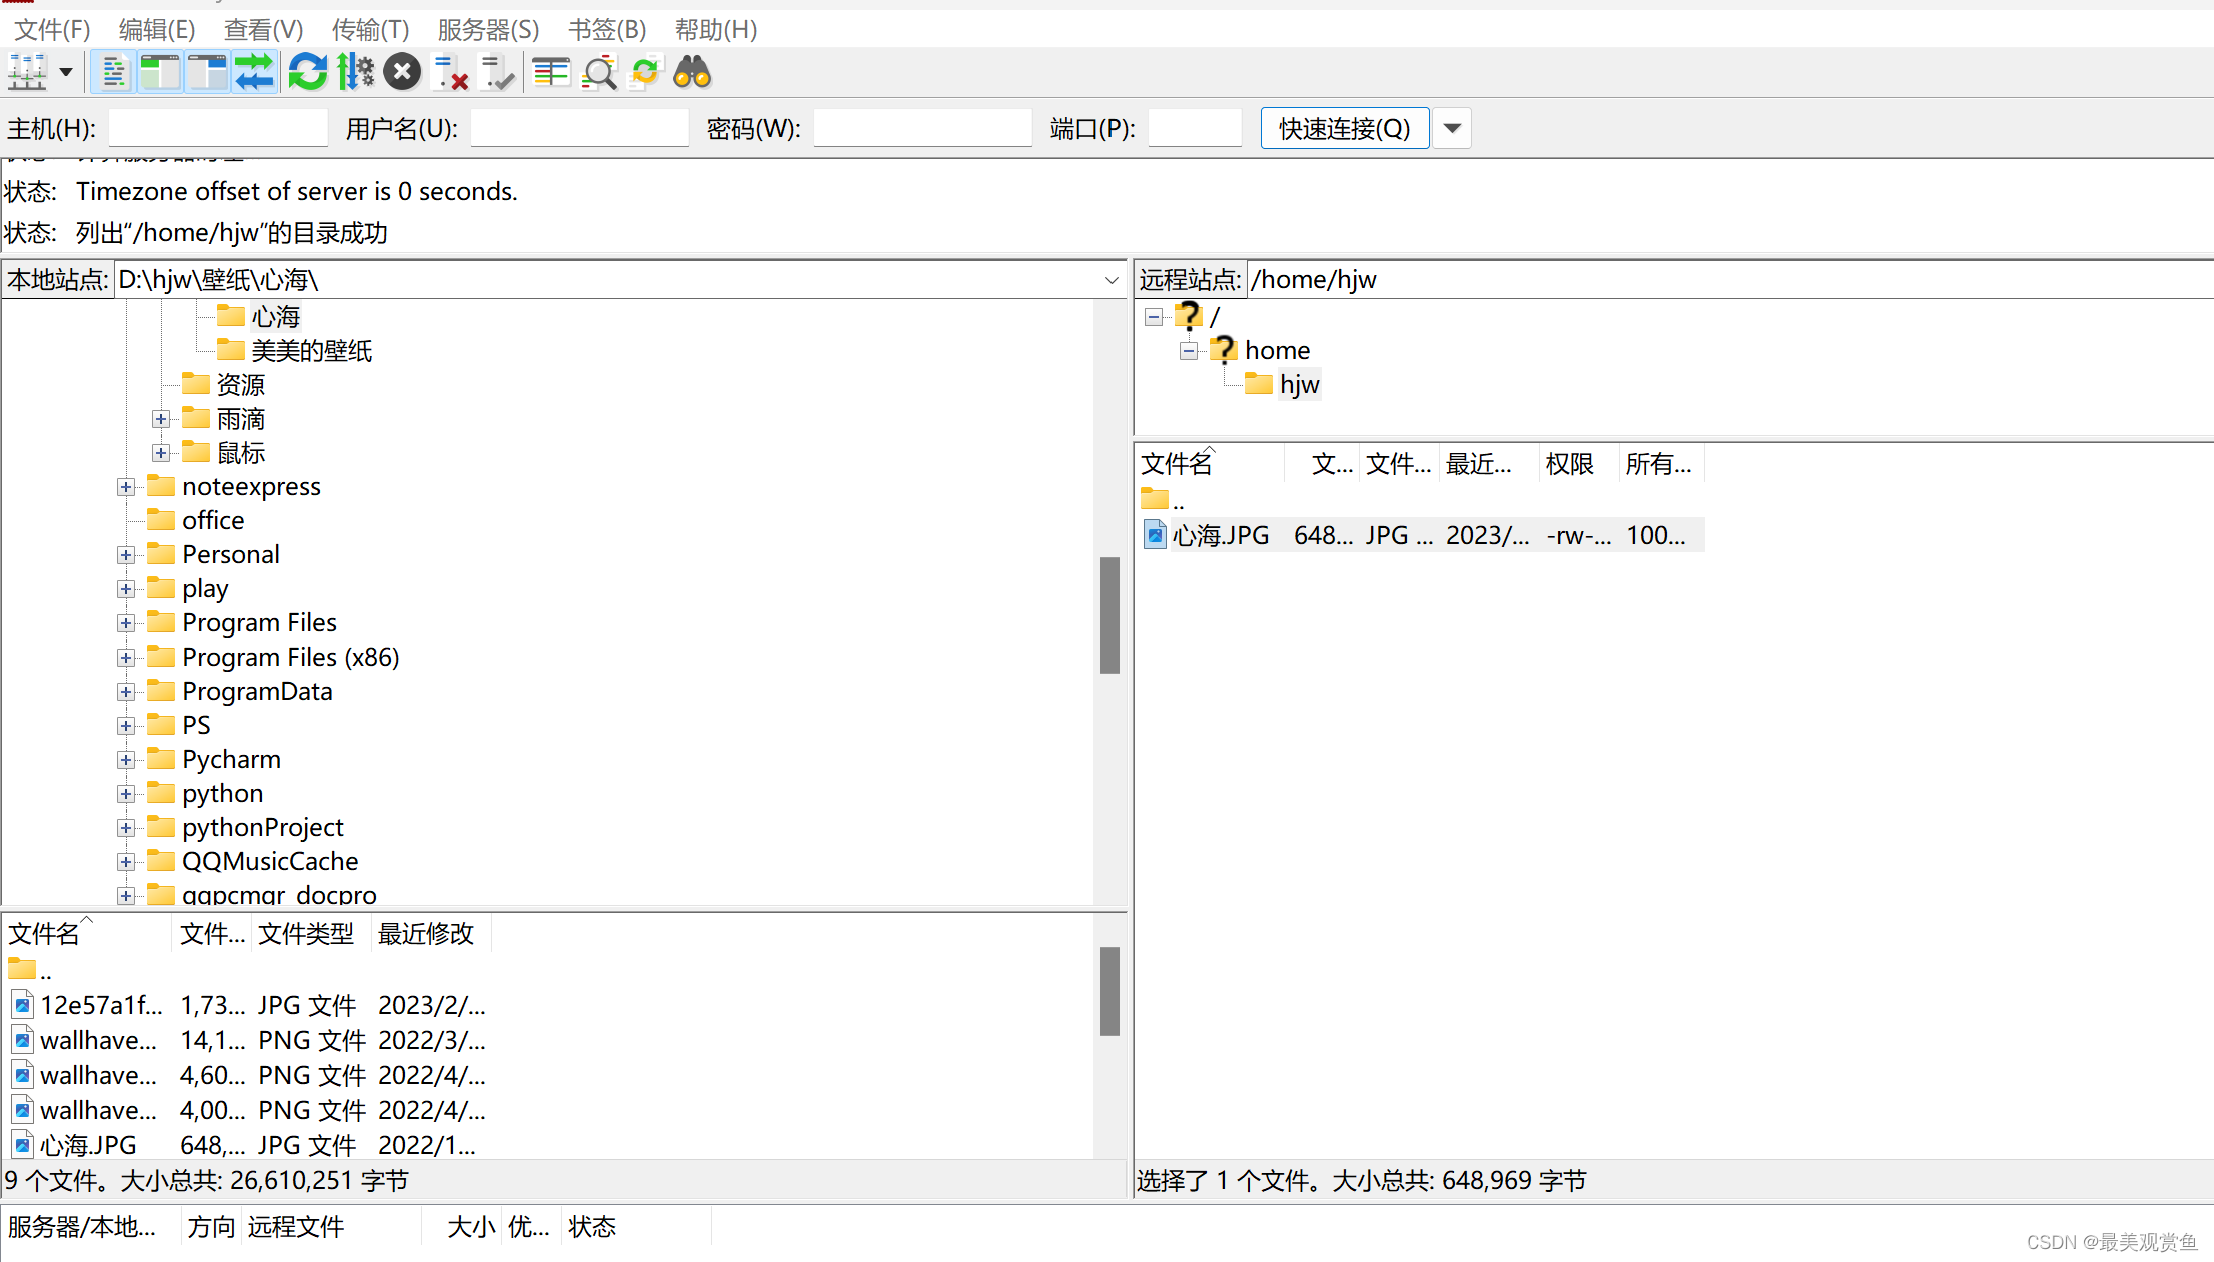
Task: Open the directory listing filters dialog
Action: tap(551, 73)
